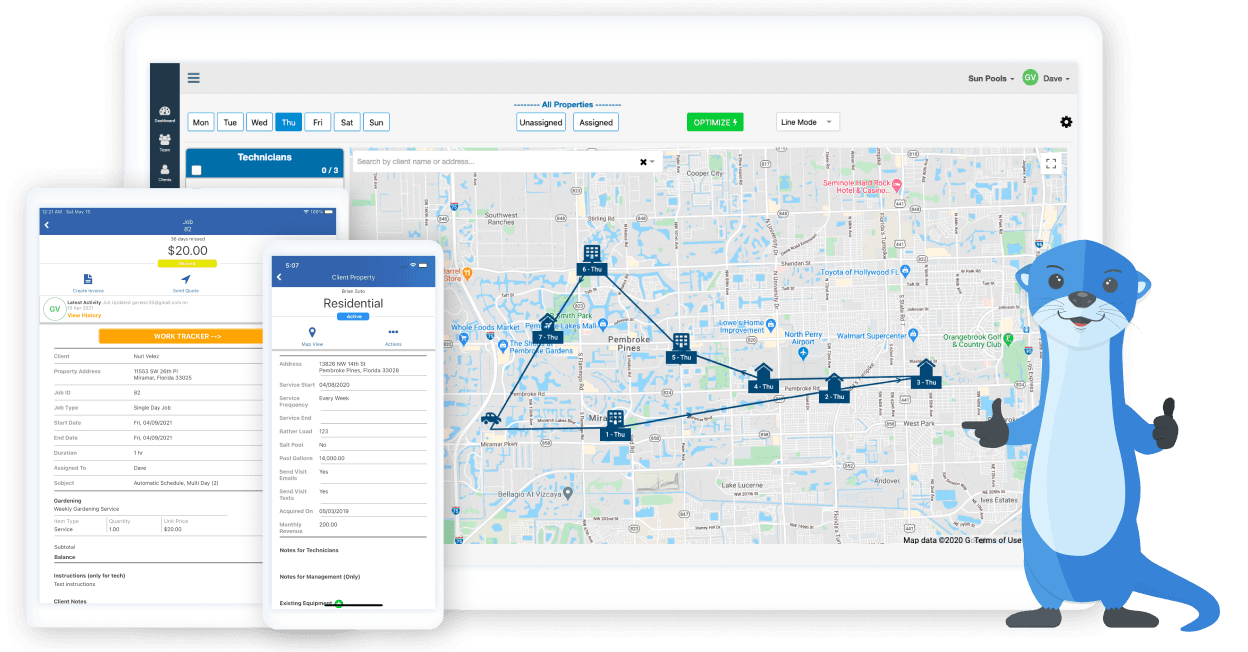Switch to the Fri day tab

(317, 122)
